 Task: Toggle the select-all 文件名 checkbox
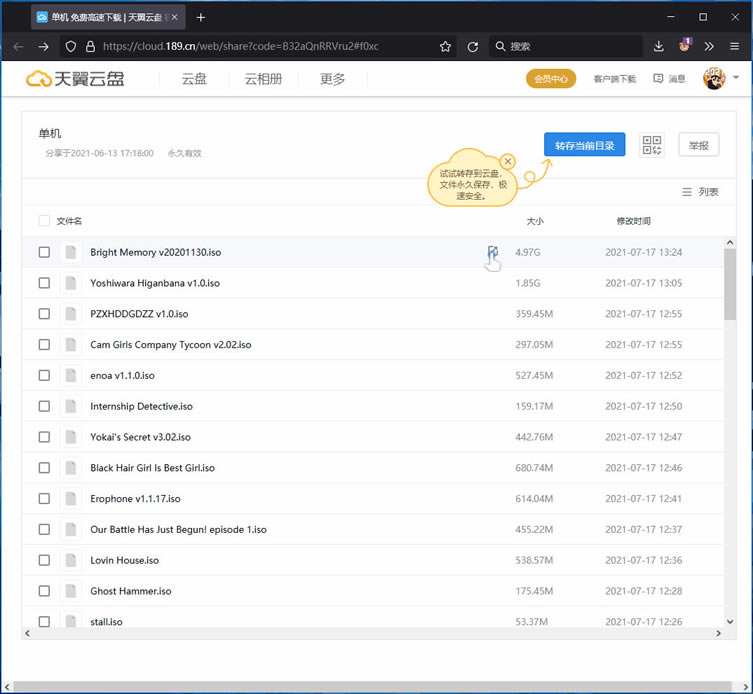pyautogui.click(x=44, y=221)
